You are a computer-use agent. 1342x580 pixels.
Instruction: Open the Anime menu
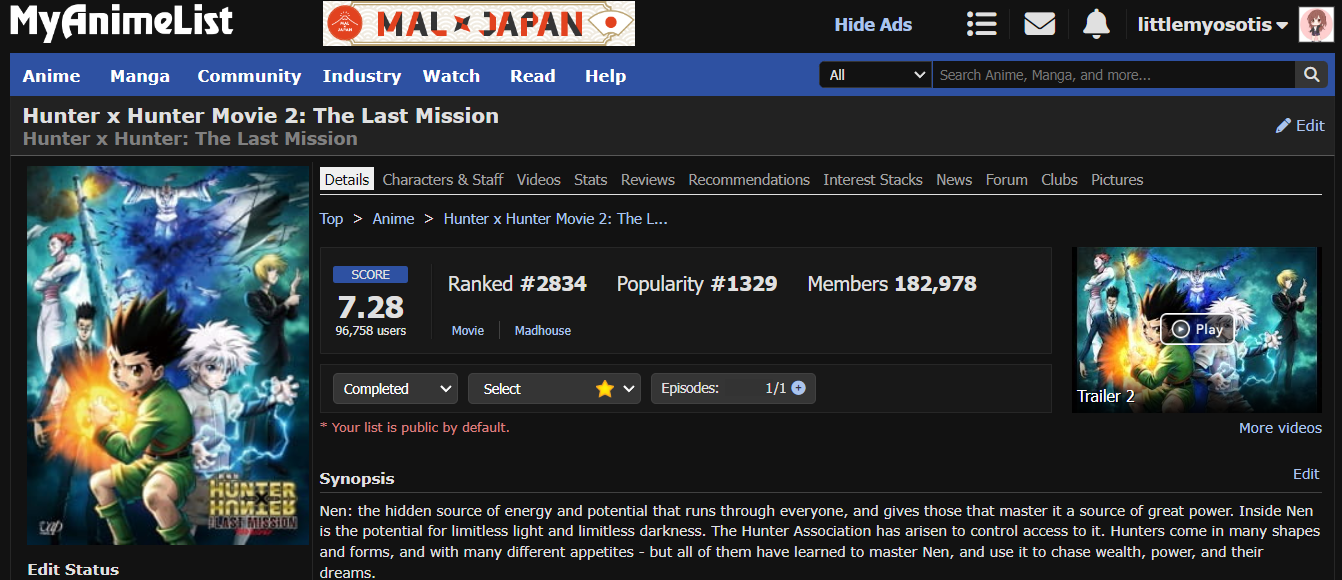pos(52,76)
